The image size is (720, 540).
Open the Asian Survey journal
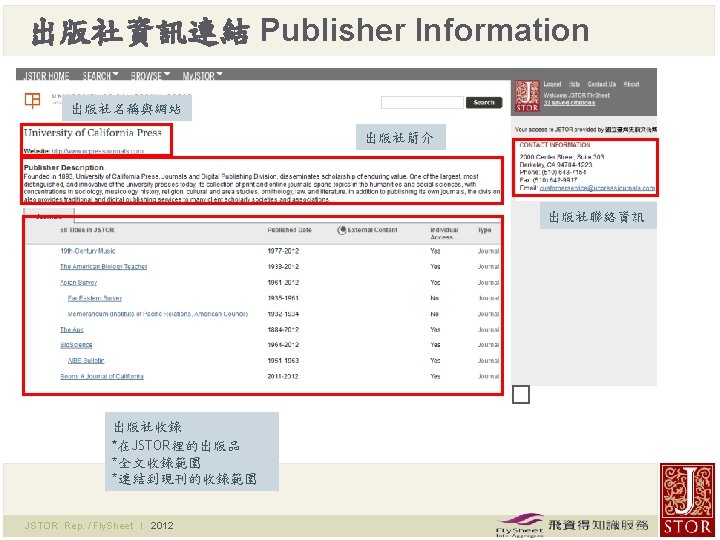click(79, 283)
